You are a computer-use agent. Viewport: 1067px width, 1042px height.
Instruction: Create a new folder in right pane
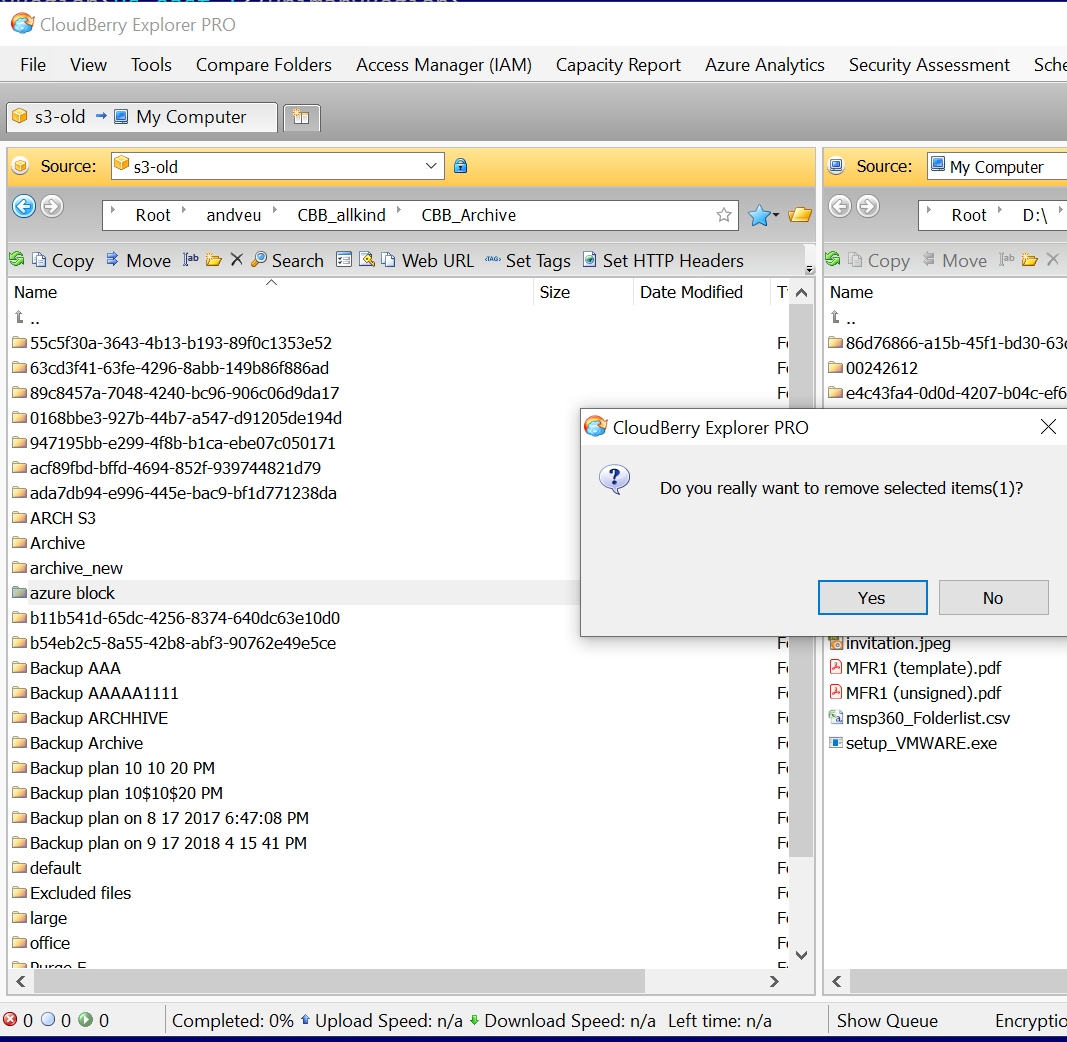1030,259
